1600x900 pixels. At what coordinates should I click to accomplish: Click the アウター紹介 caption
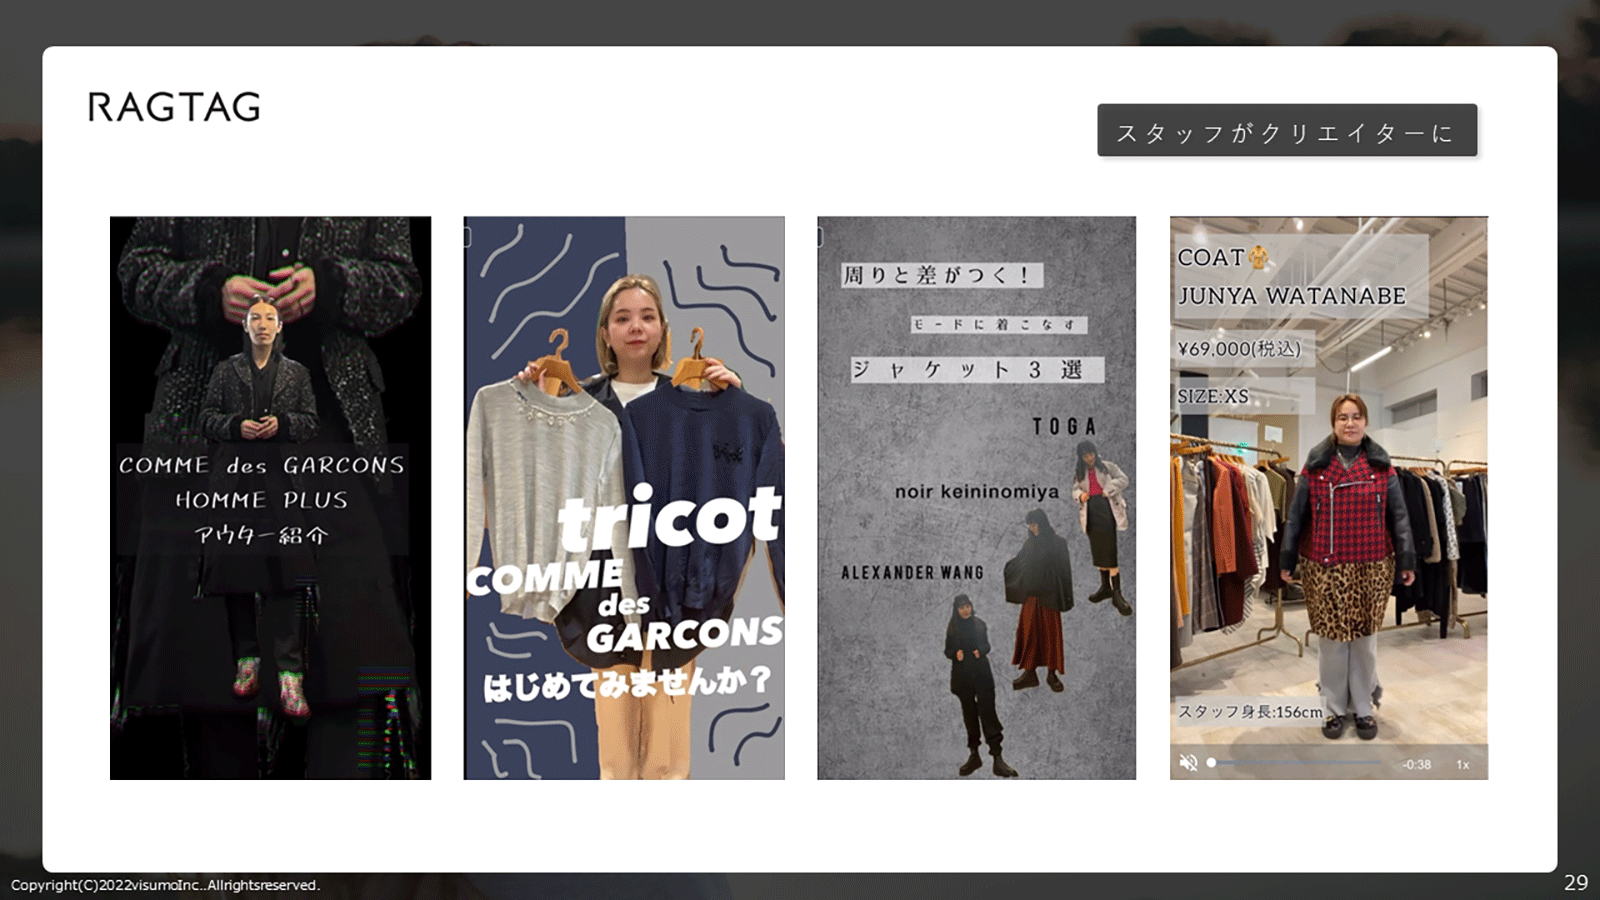261,535
